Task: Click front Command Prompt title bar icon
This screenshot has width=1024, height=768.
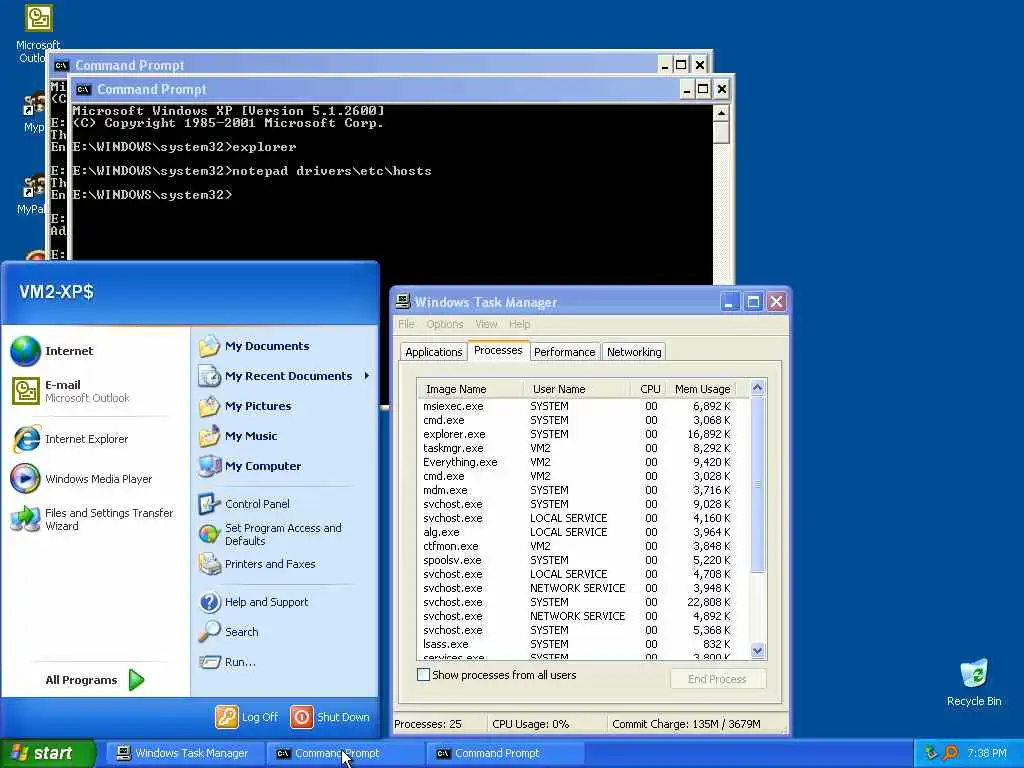Action: 83,89
